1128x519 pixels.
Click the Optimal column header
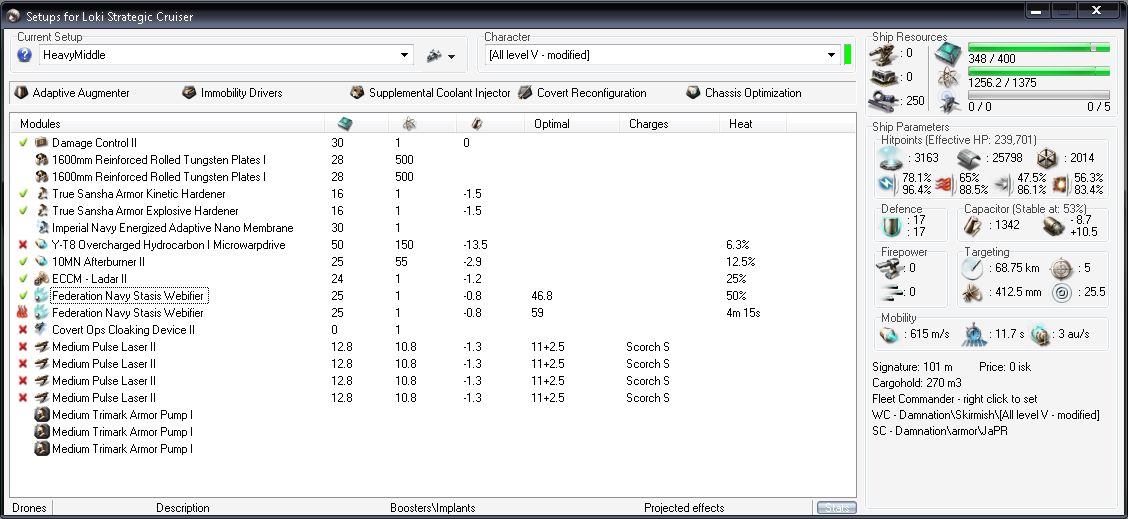coord(552,124)
